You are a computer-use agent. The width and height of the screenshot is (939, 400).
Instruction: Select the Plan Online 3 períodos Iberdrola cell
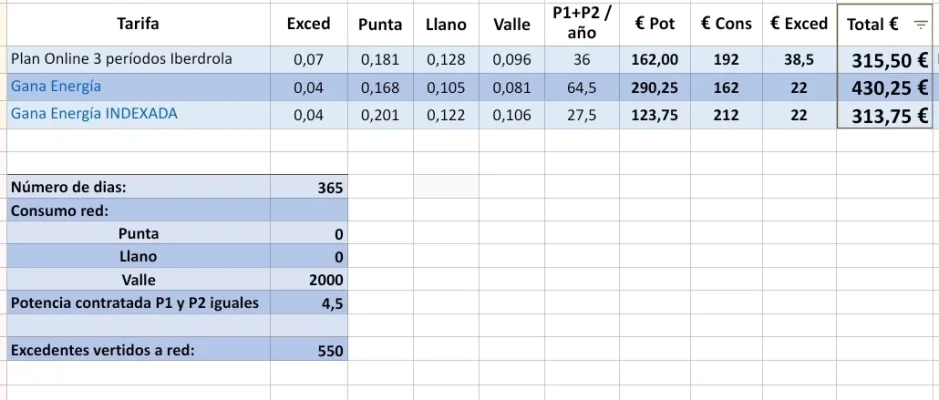pos(138,59)
